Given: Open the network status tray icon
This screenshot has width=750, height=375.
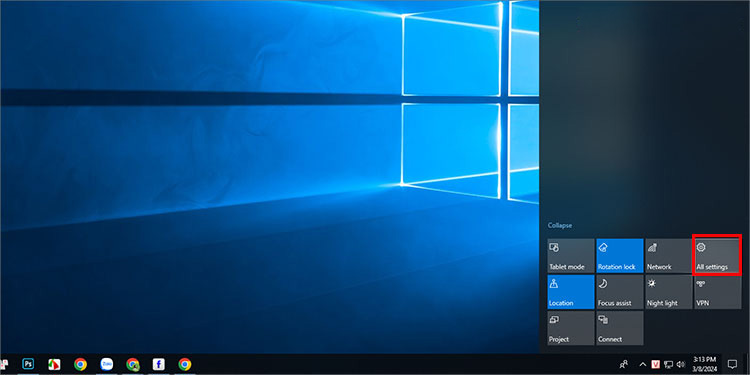Looking at the screenshot, I should click(x=669, y=364).
